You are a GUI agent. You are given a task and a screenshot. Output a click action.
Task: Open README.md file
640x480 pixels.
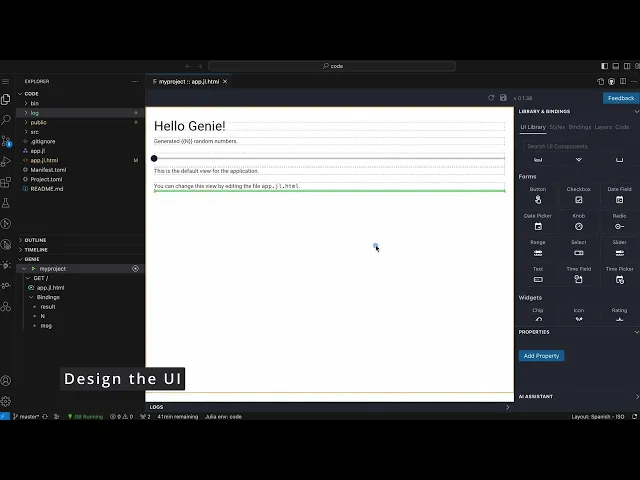47,189
